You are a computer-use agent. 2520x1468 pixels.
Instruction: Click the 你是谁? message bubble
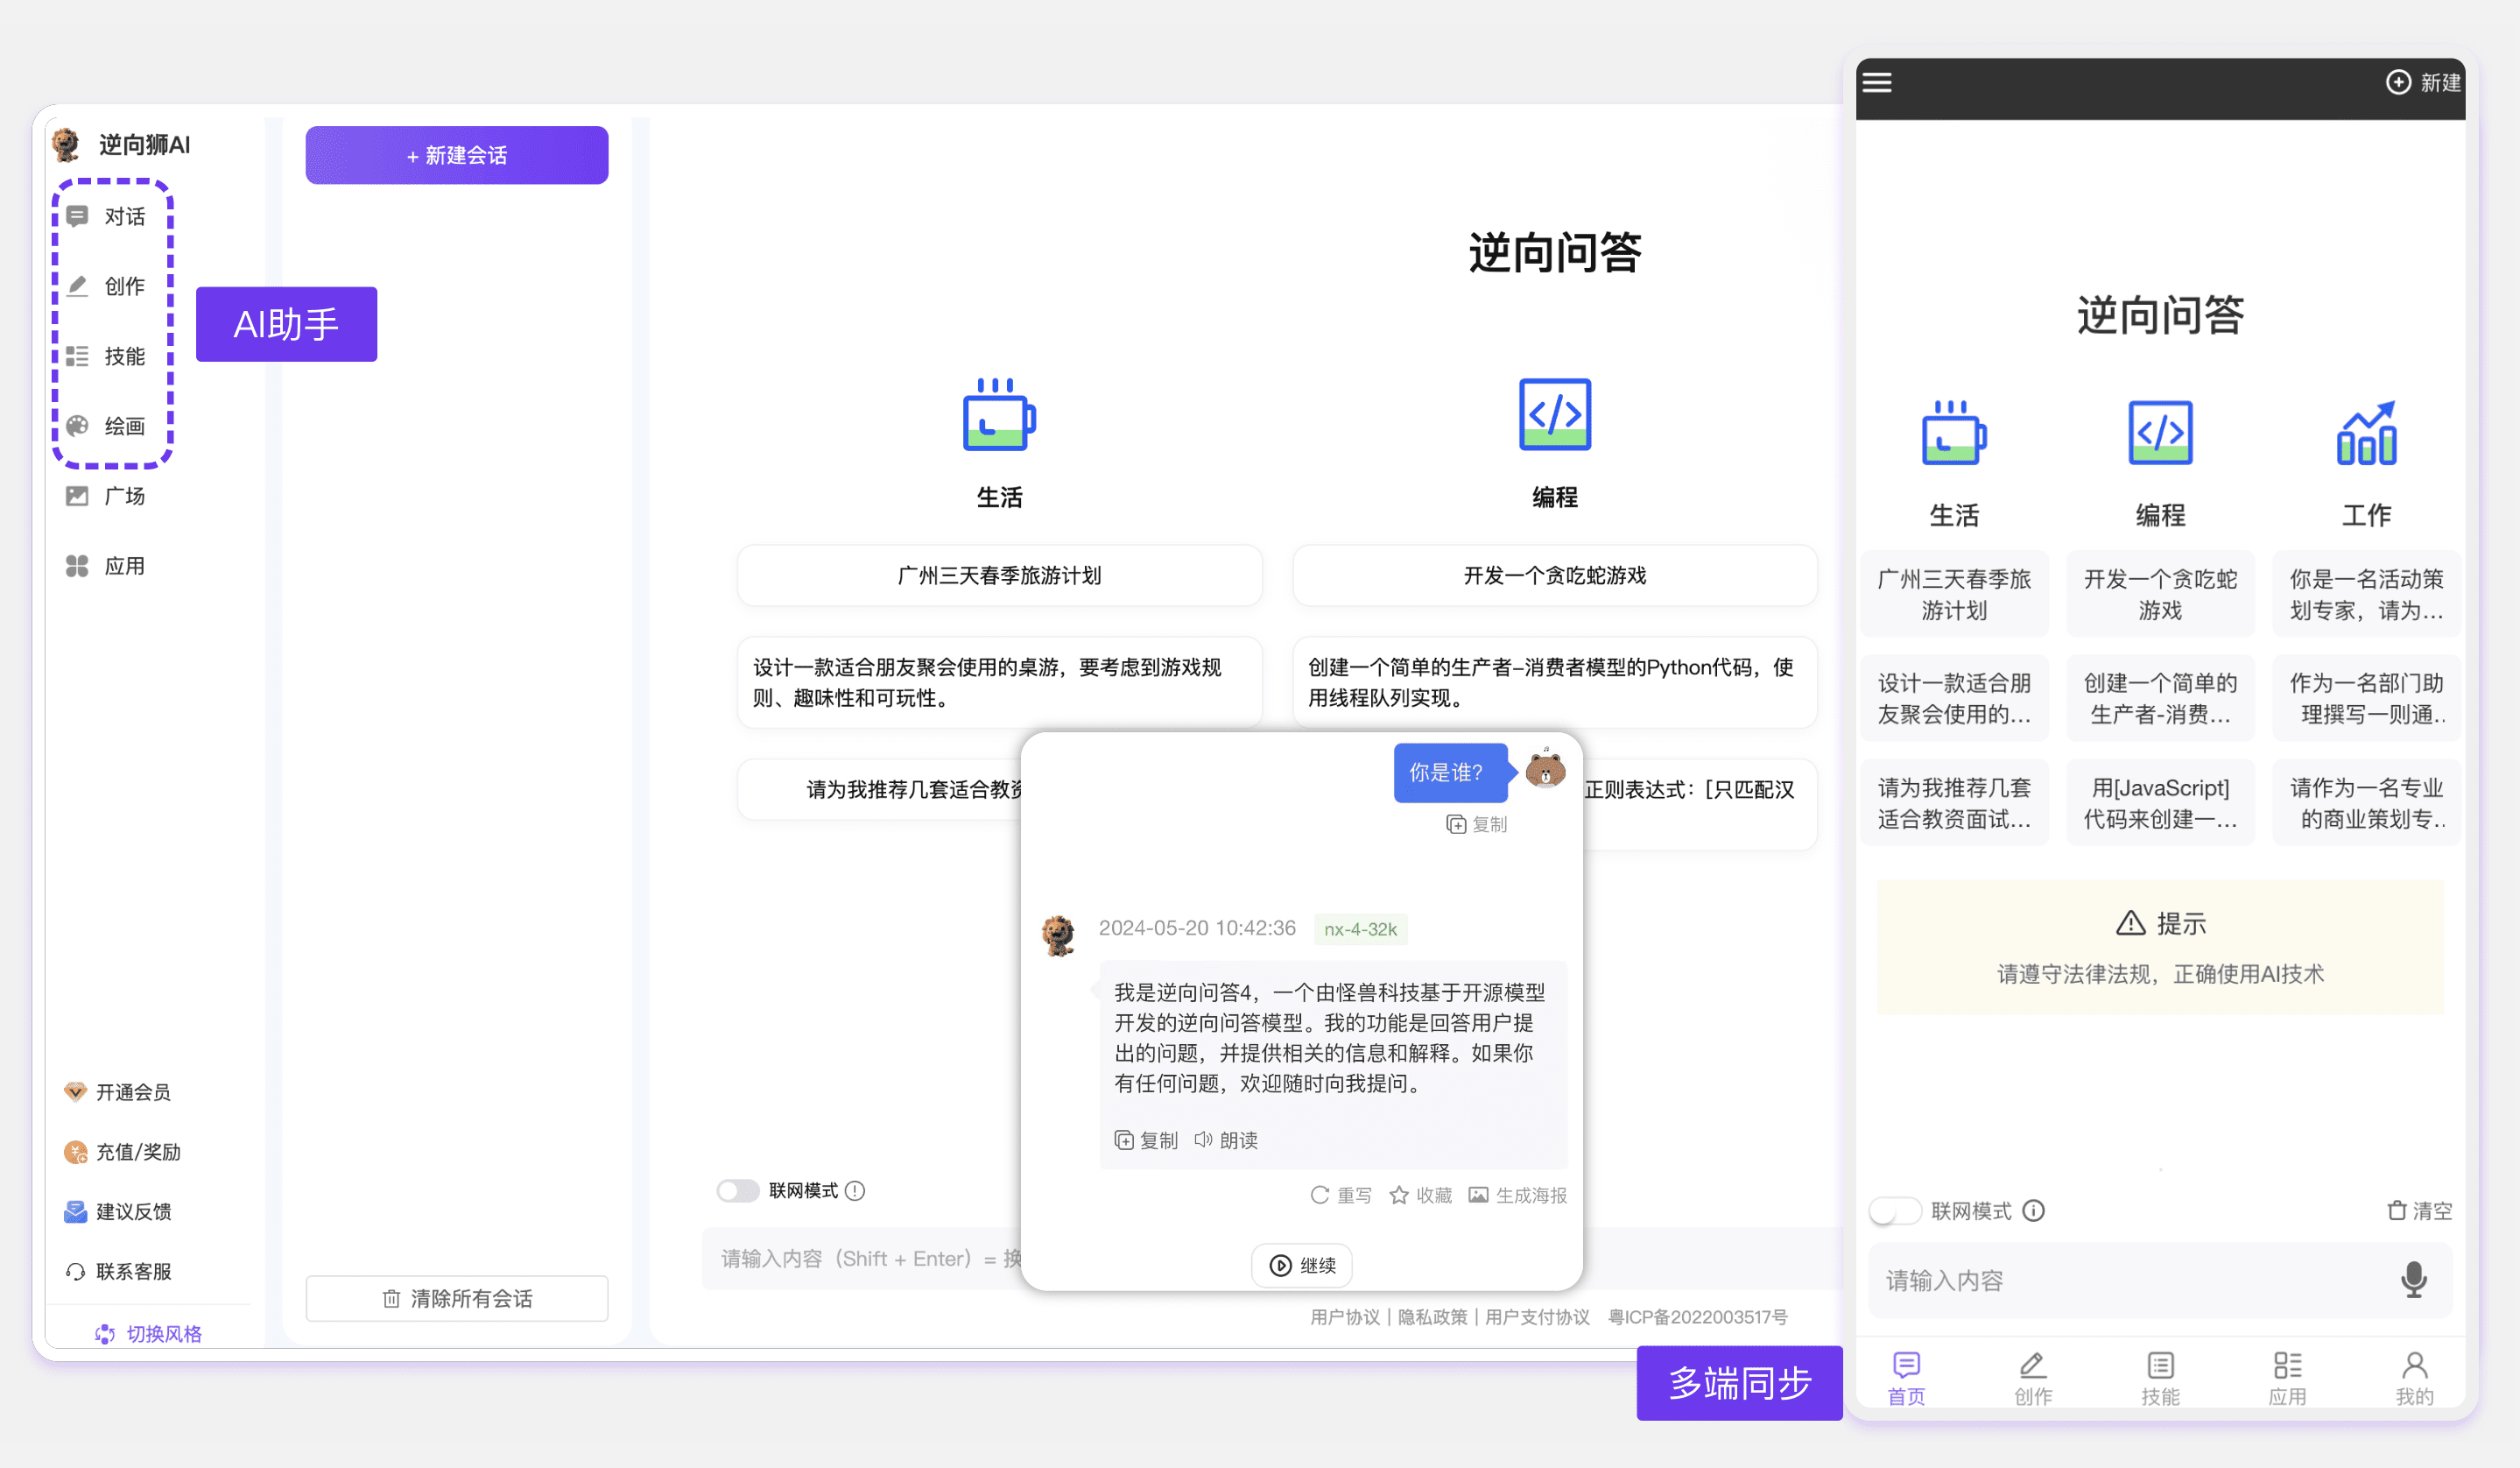(1450, 772)
